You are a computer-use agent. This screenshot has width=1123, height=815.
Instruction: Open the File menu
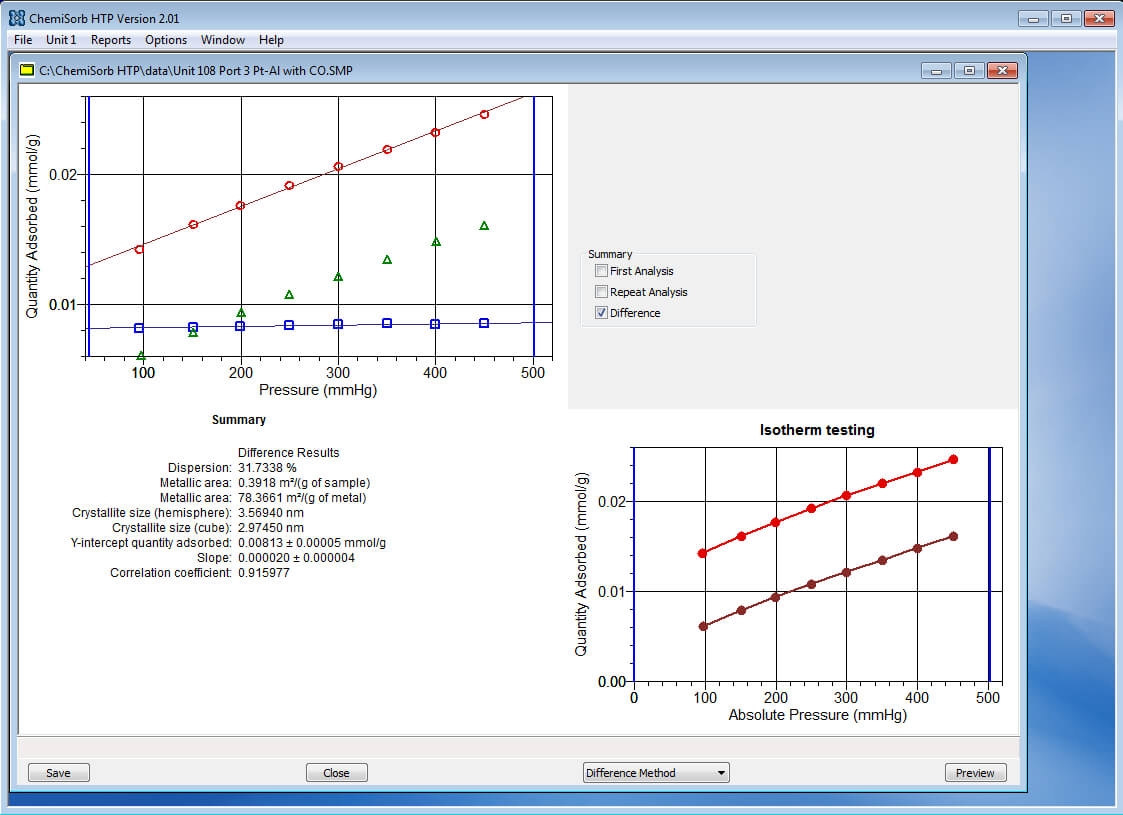[23, 40]
